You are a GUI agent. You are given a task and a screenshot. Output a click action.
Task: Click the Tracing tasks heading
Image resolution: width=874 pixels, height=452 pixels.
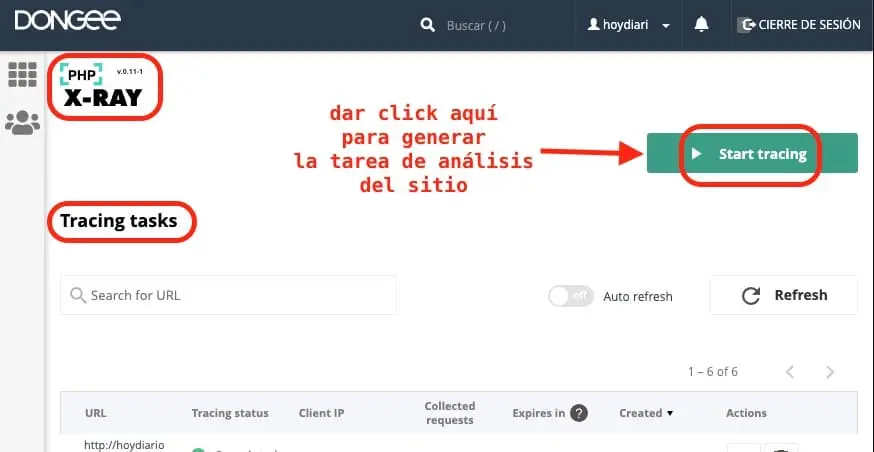(119, 221)
